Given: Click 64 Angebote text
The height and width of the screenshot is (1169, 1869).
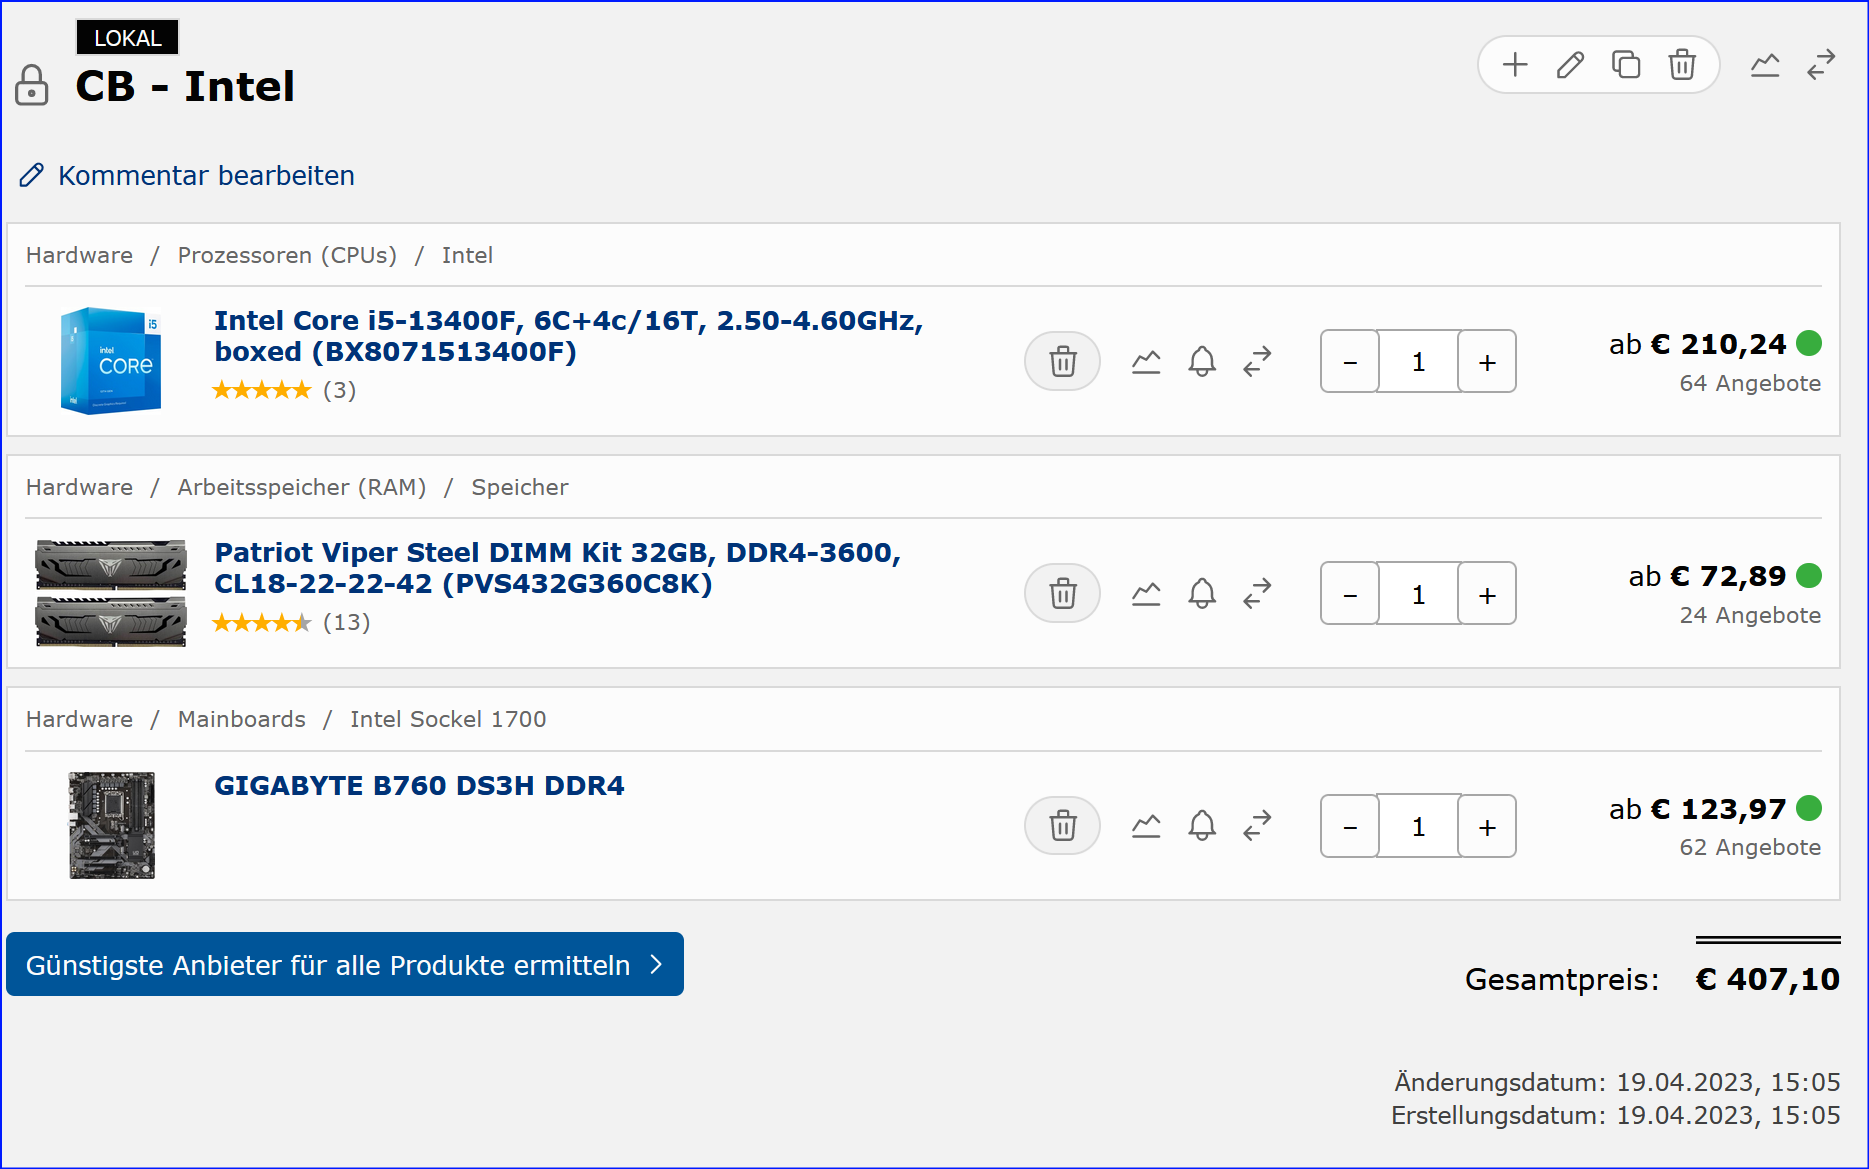Looking at the screenshot, I should (1750, 383).
